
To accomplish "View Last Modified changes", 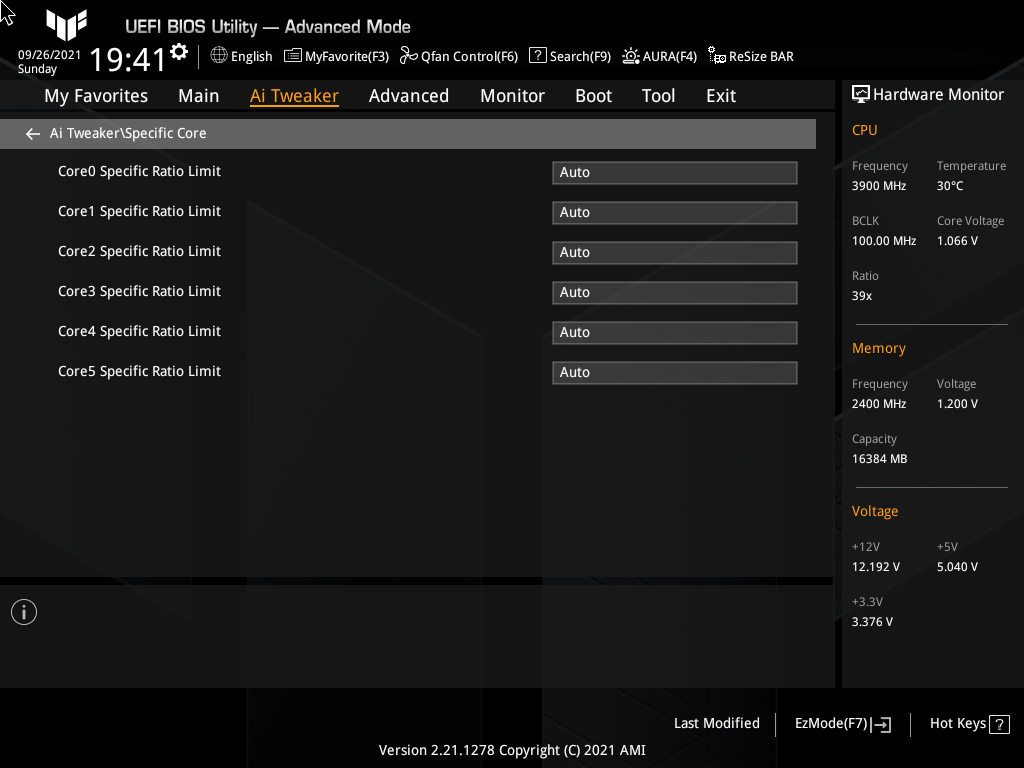I will 716,723.
